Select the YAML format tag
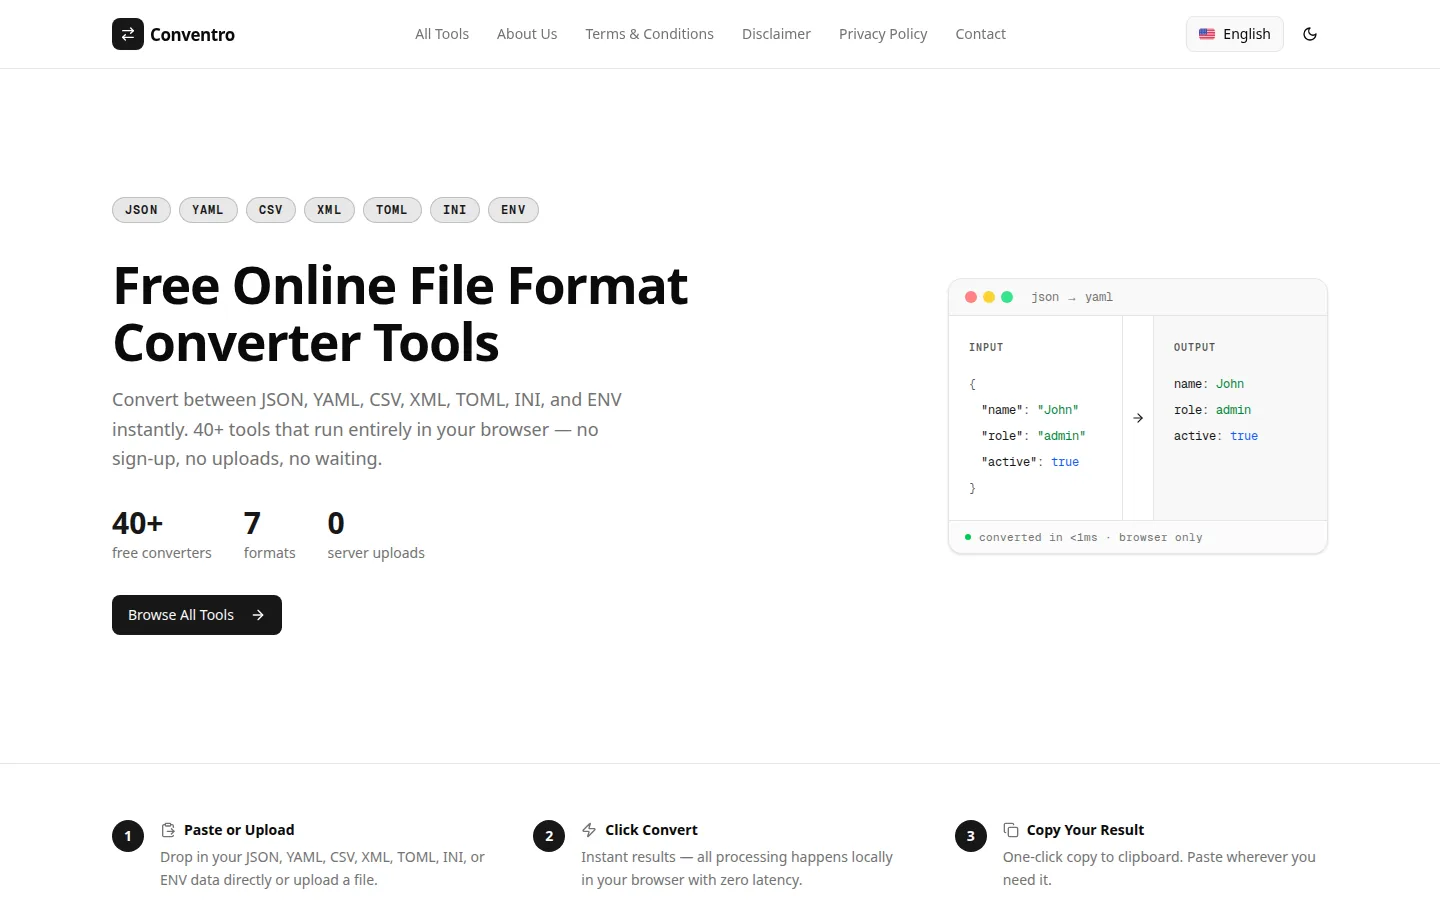The image size is (1440, 900). tap(208, 210)
